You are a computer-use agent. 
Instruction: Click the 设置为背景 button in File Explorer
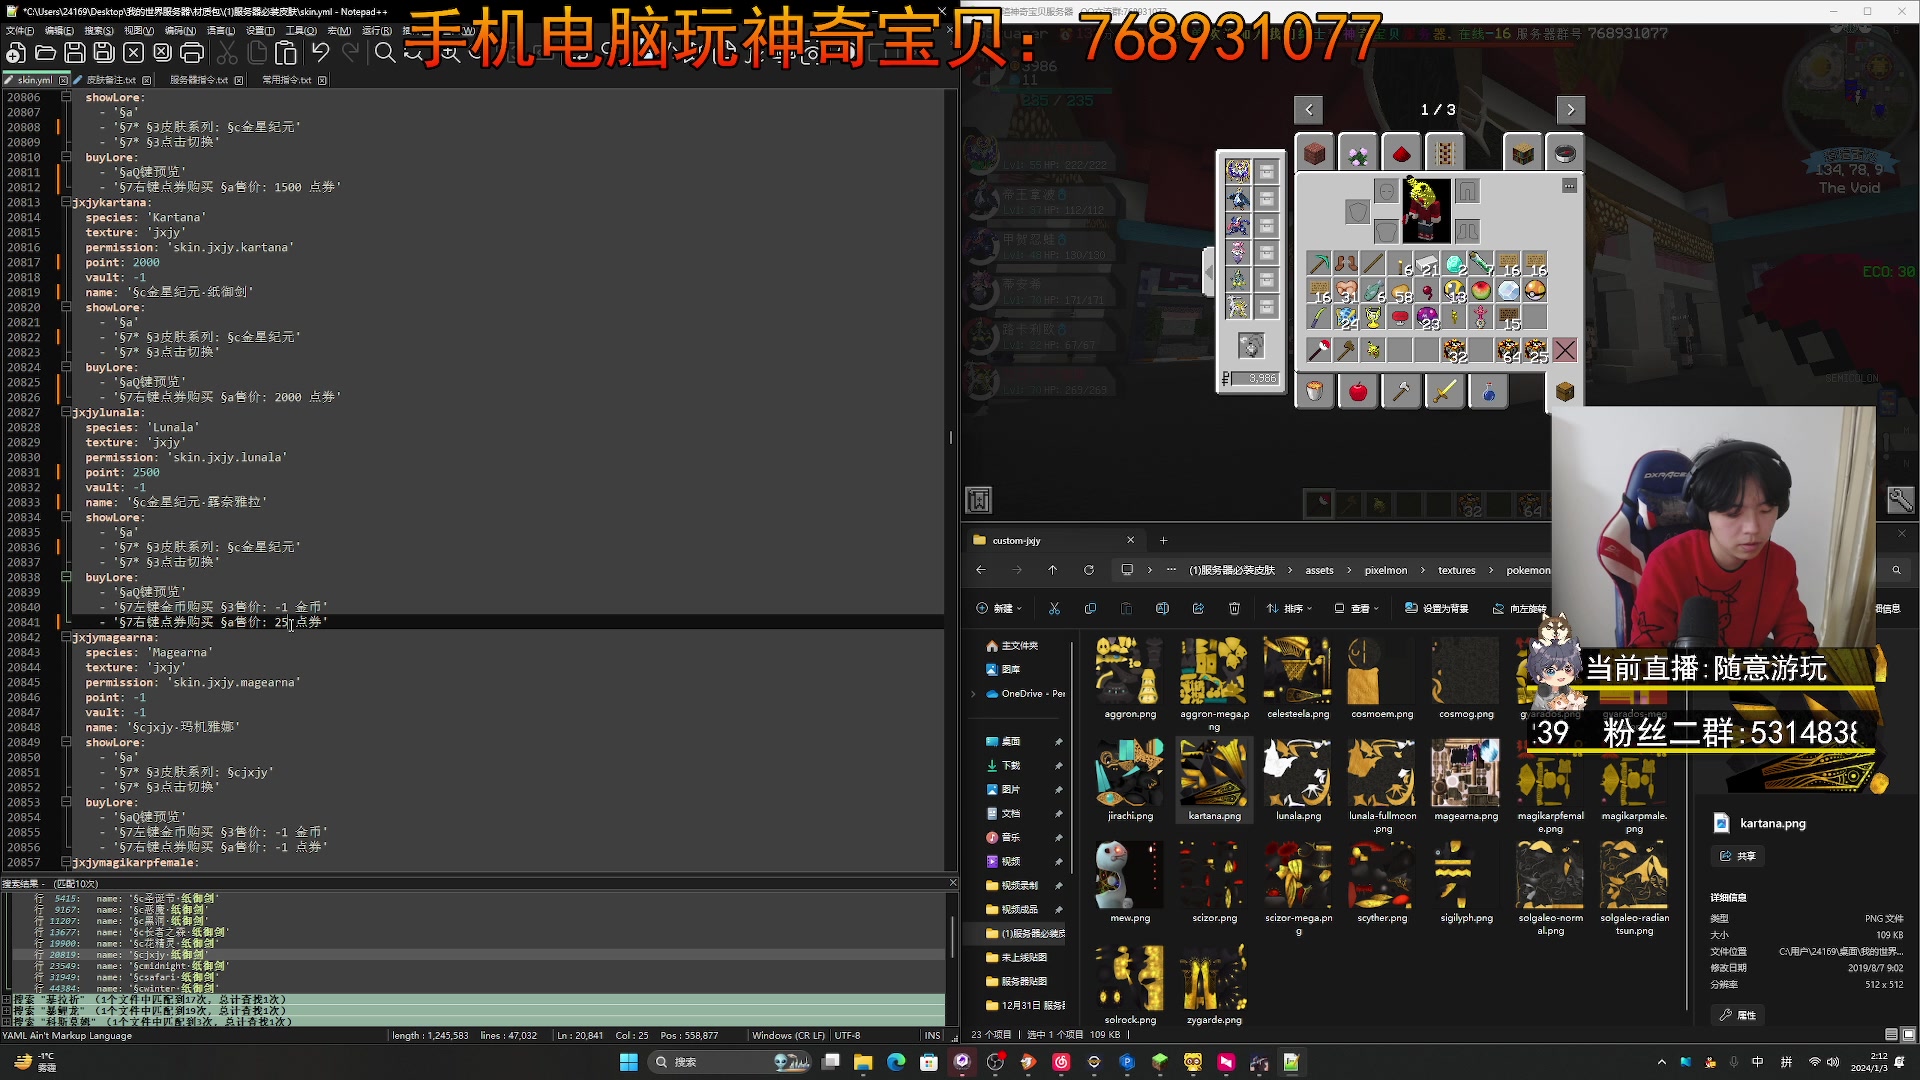[1437, 608]
